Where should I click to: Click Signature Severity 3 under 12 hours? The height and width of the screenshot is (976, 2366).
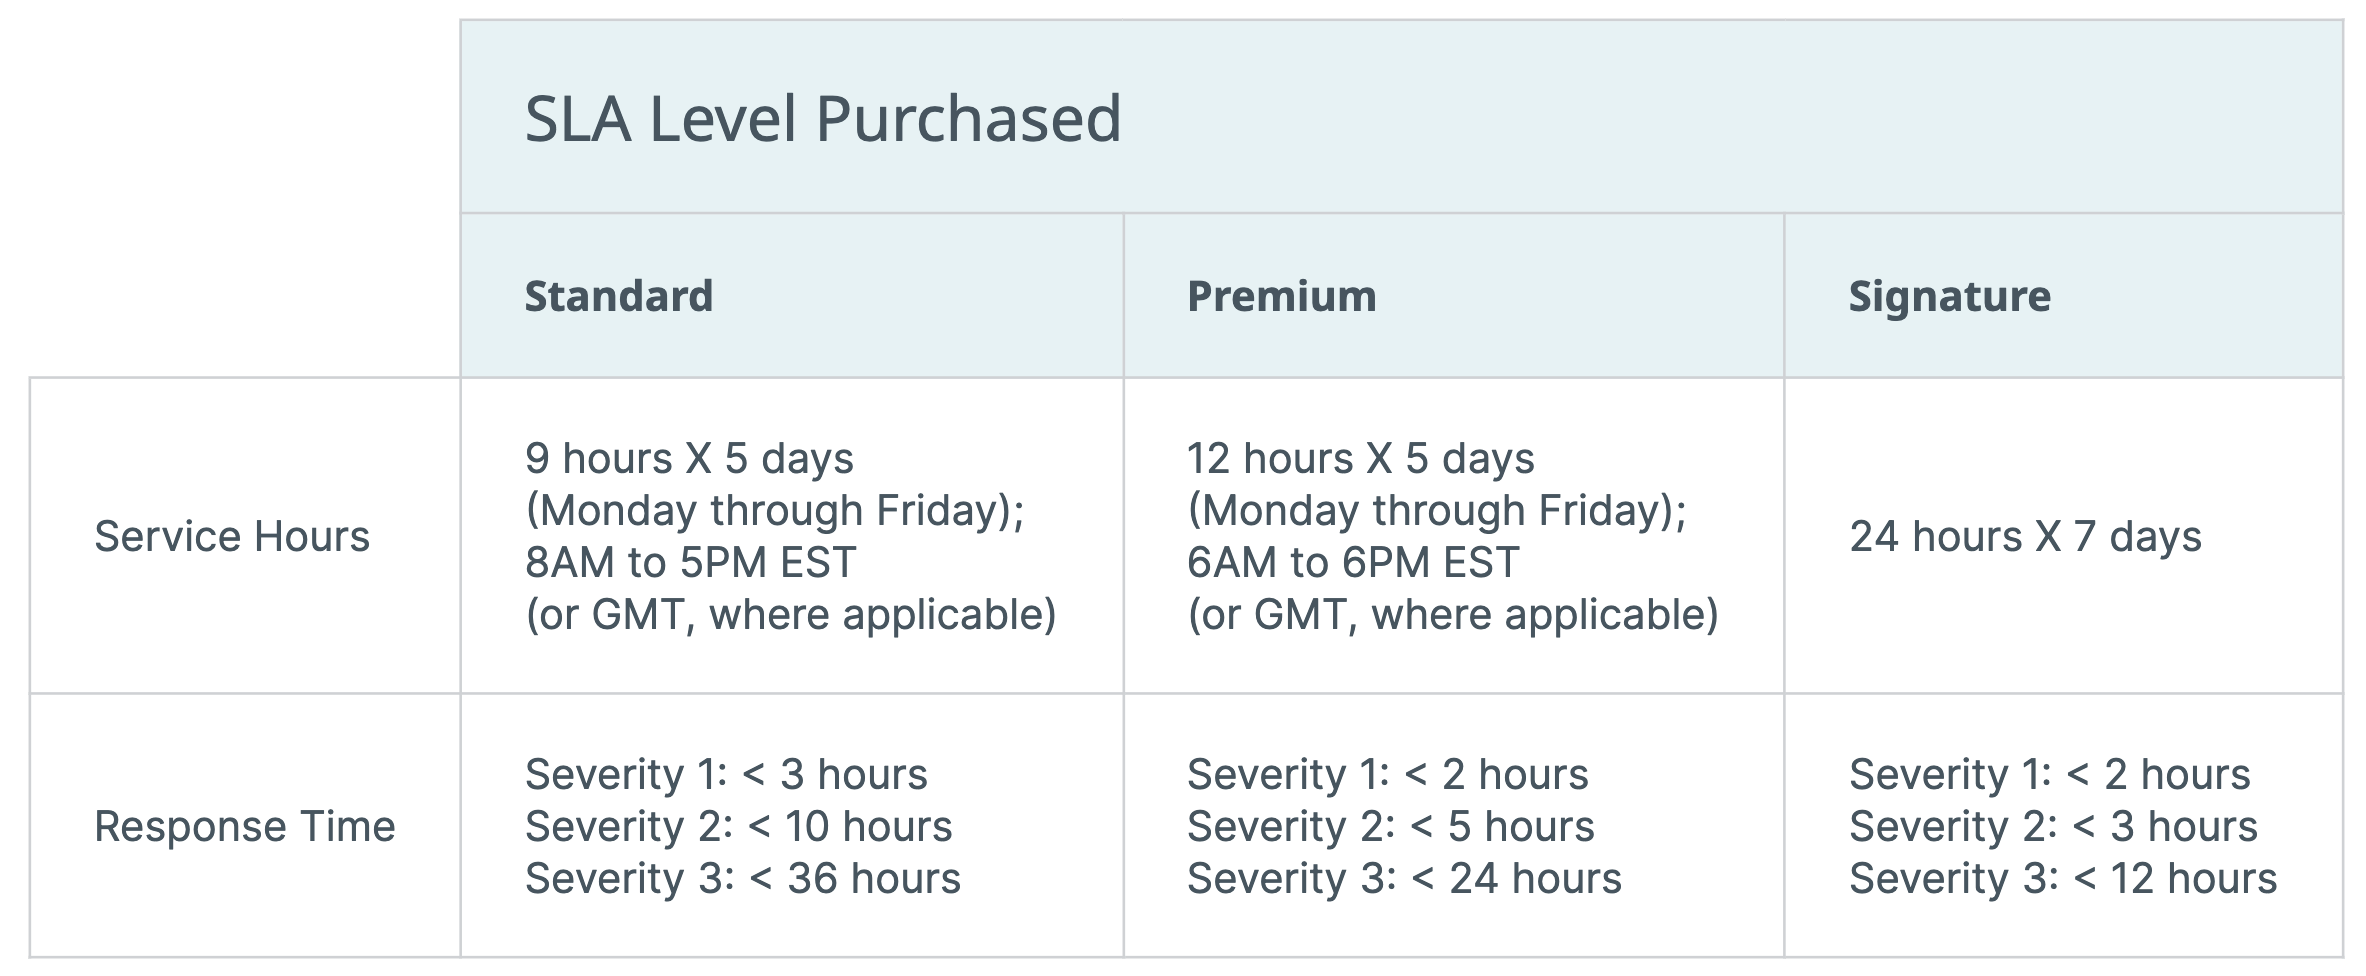point(2063,878)
